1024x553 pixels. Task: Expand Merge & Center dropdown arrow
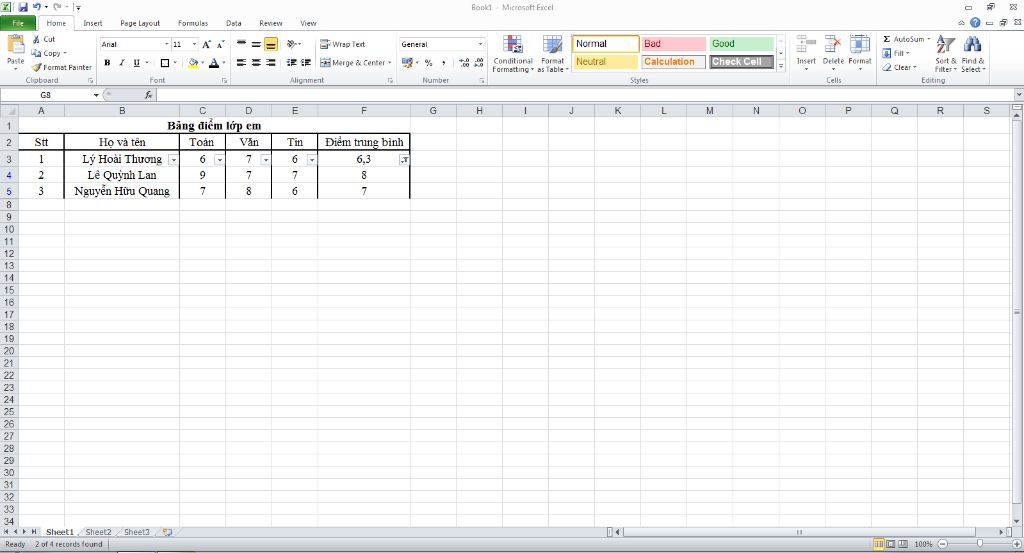(390, 63)
